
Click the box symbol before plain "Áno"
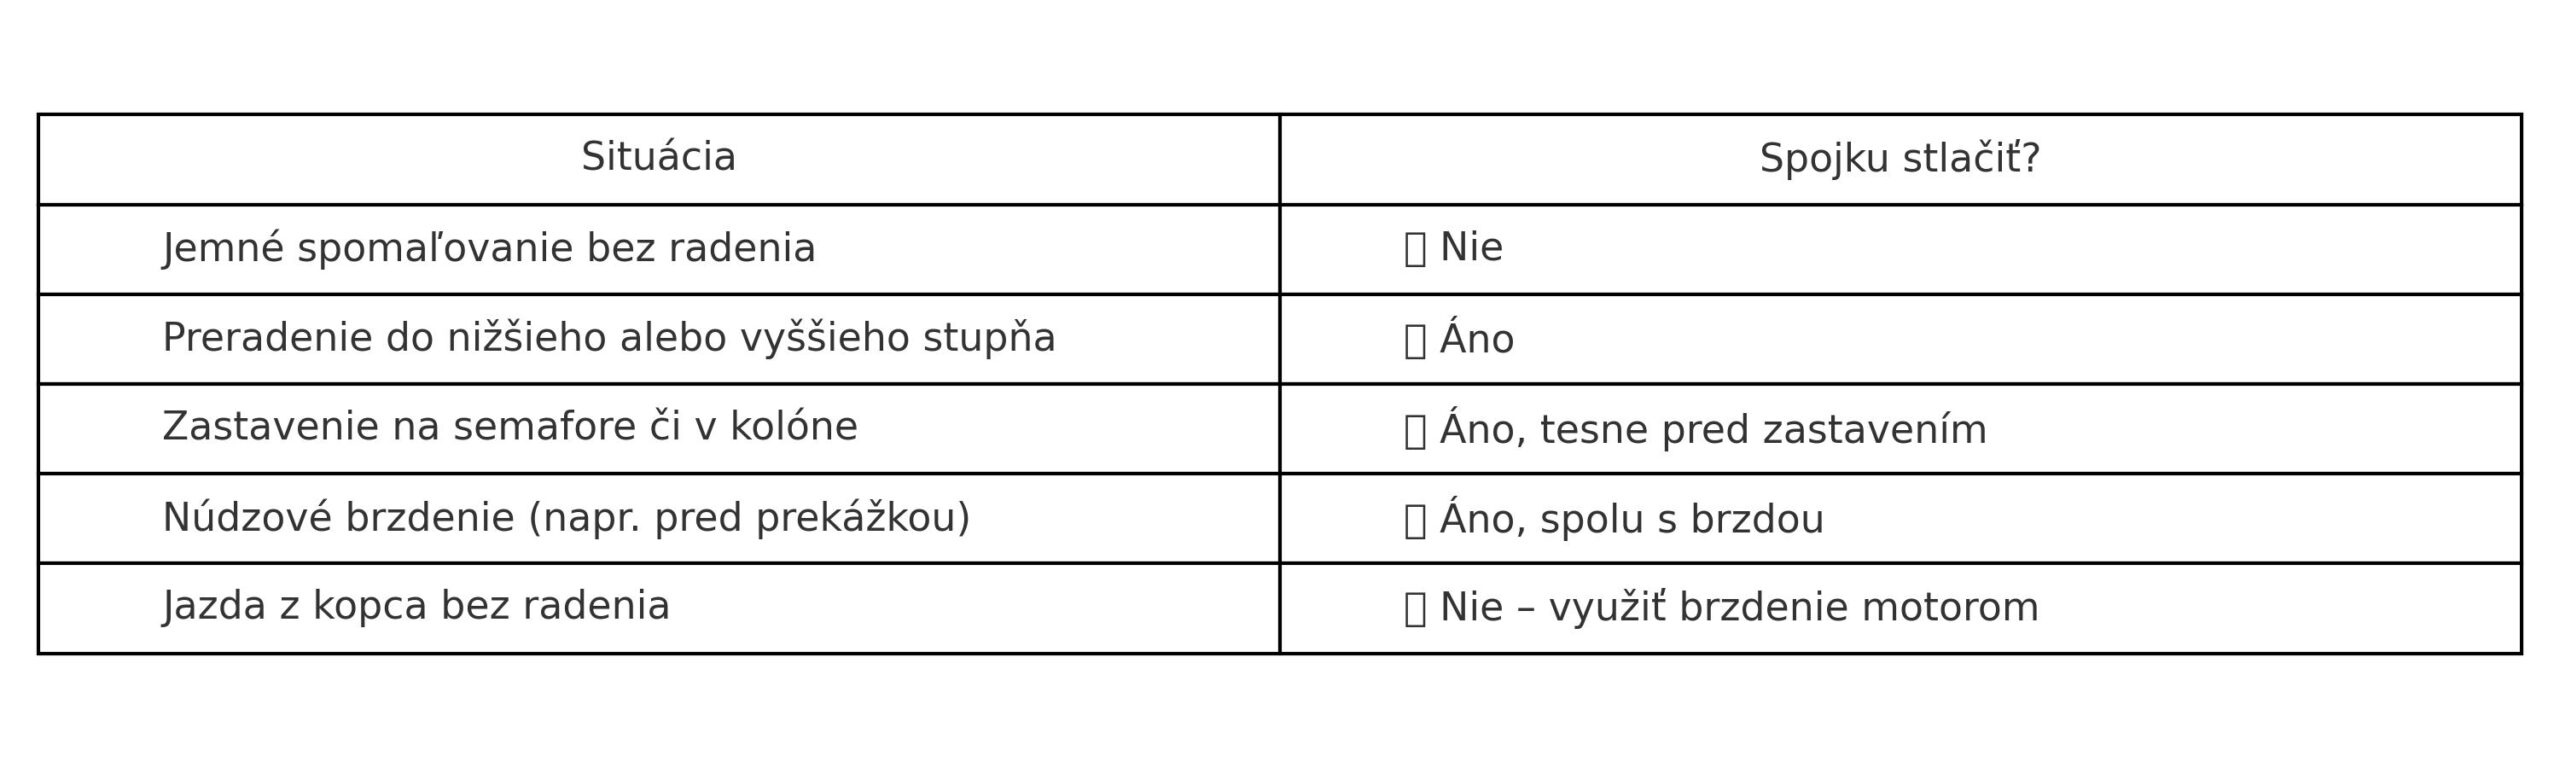click(x=1415, y=341)
